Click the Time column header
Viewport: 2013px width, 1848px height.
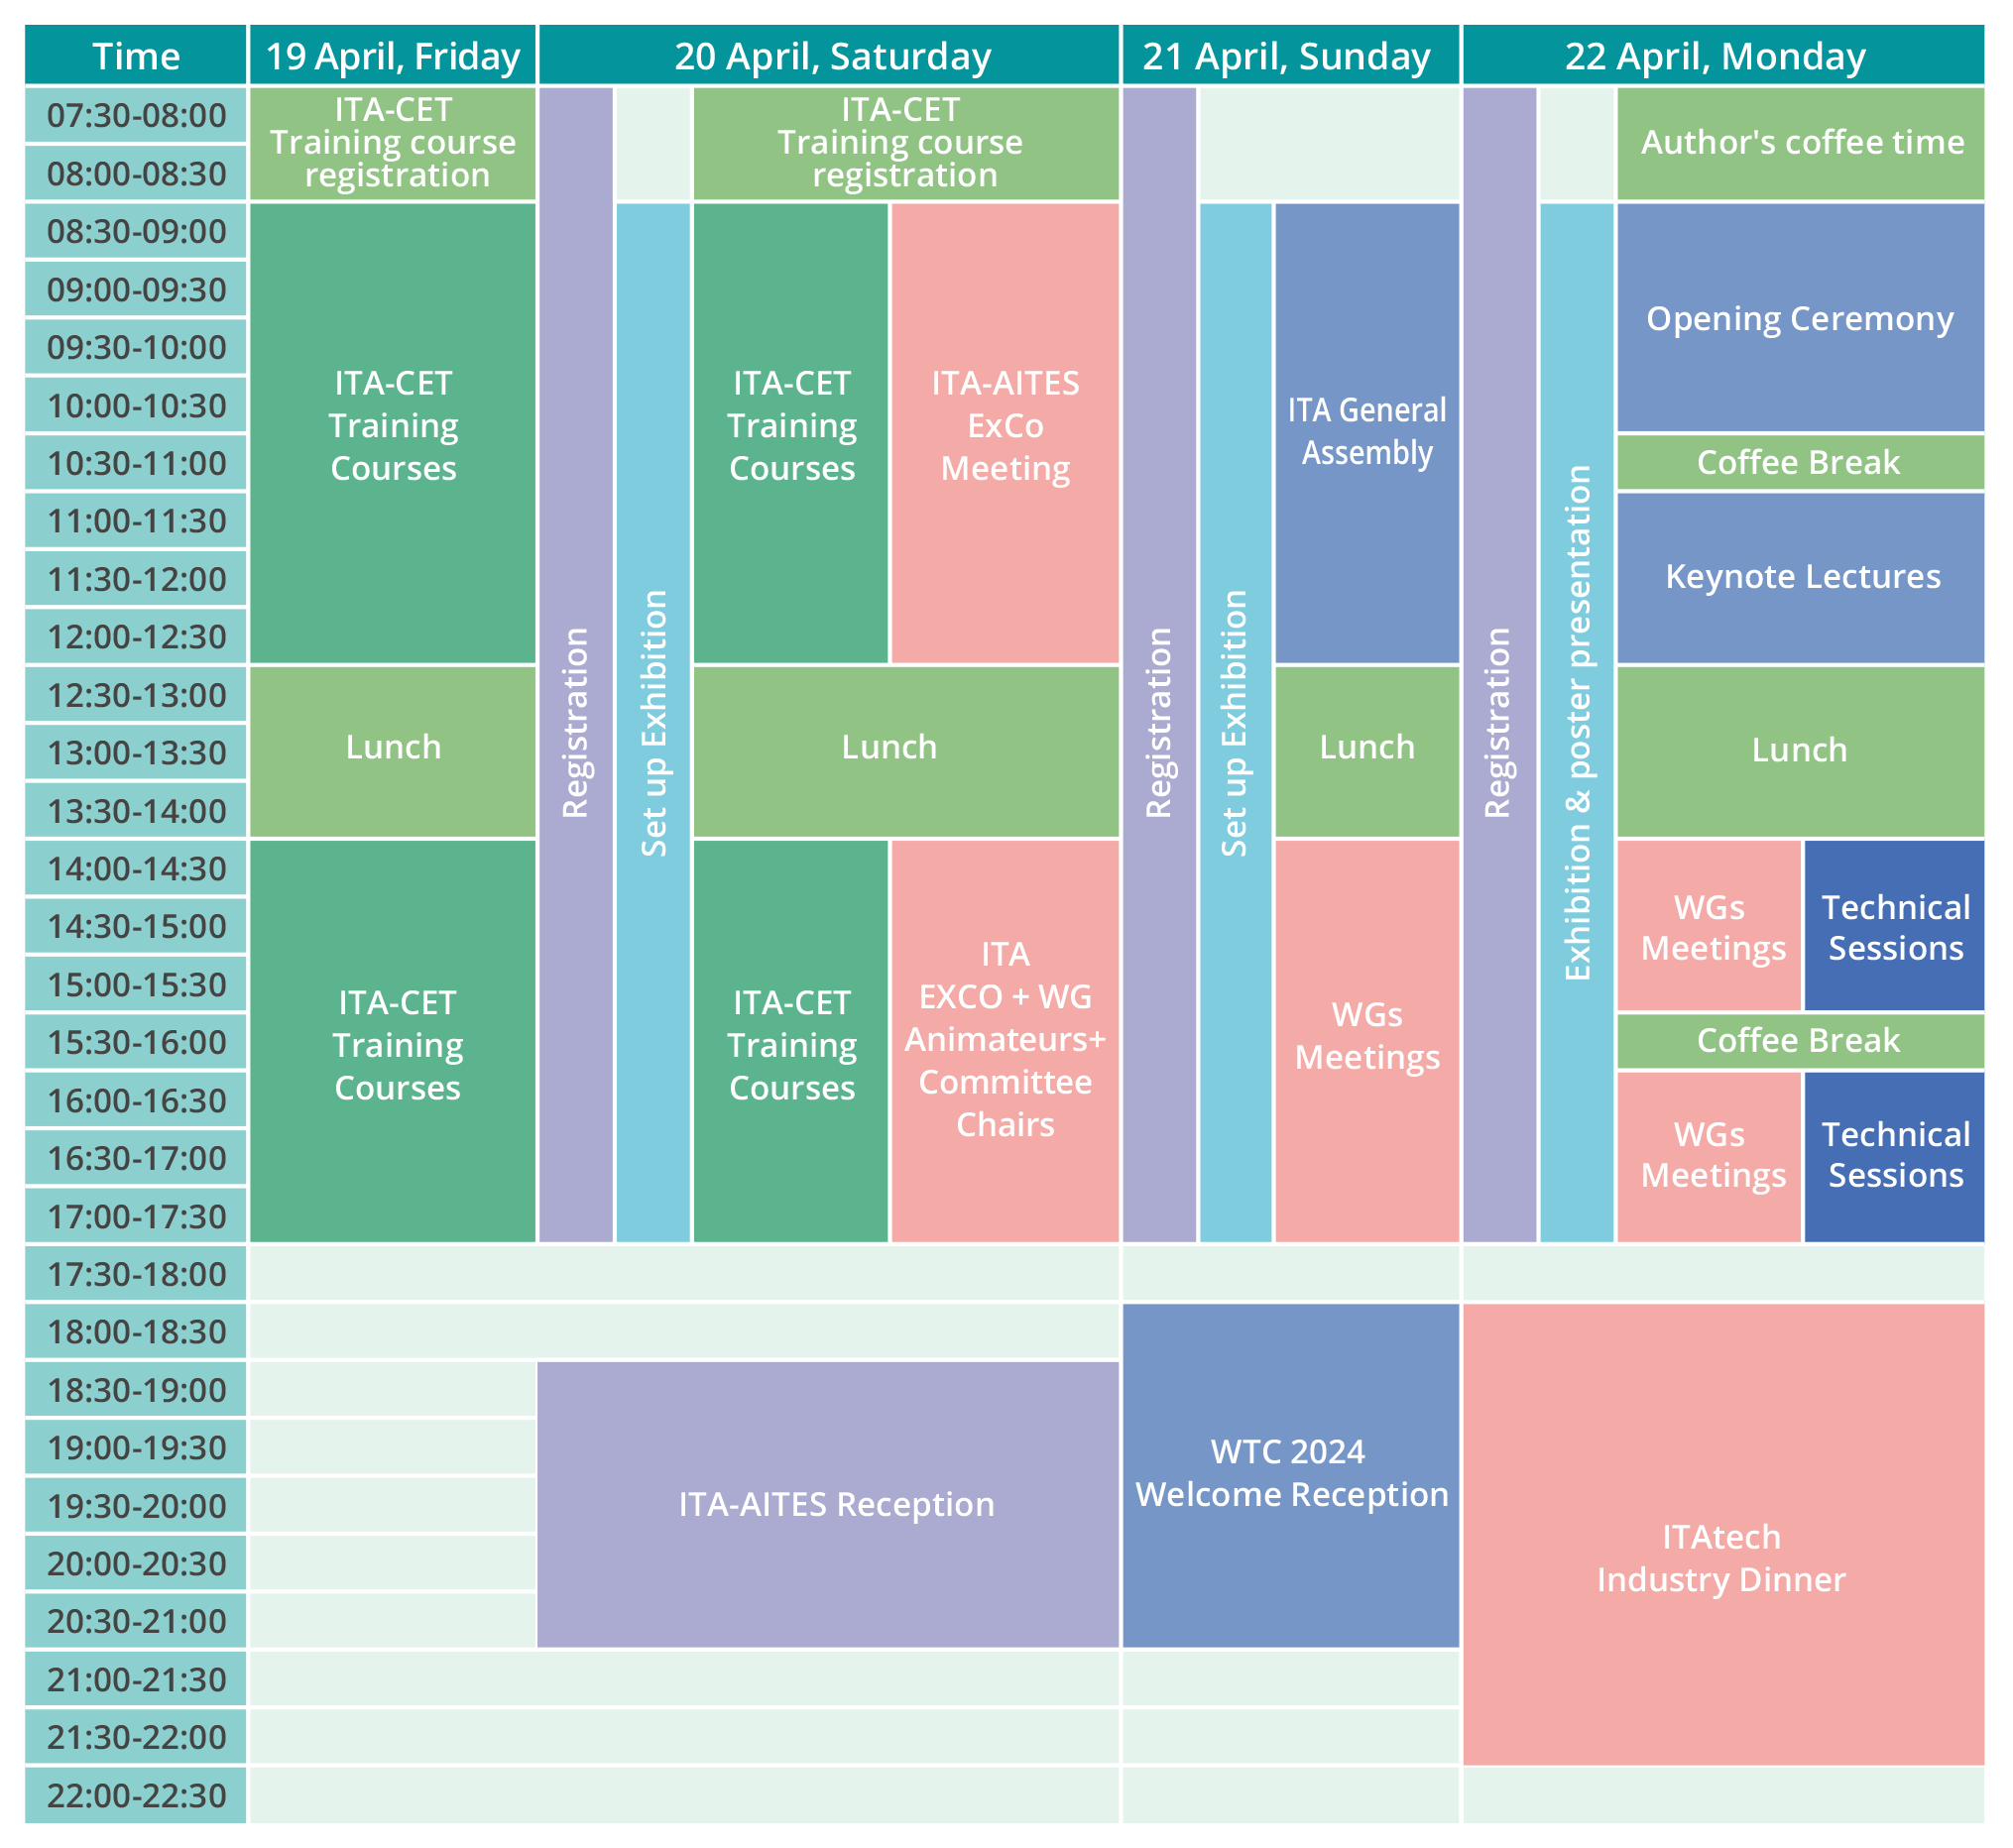[136, 55]
